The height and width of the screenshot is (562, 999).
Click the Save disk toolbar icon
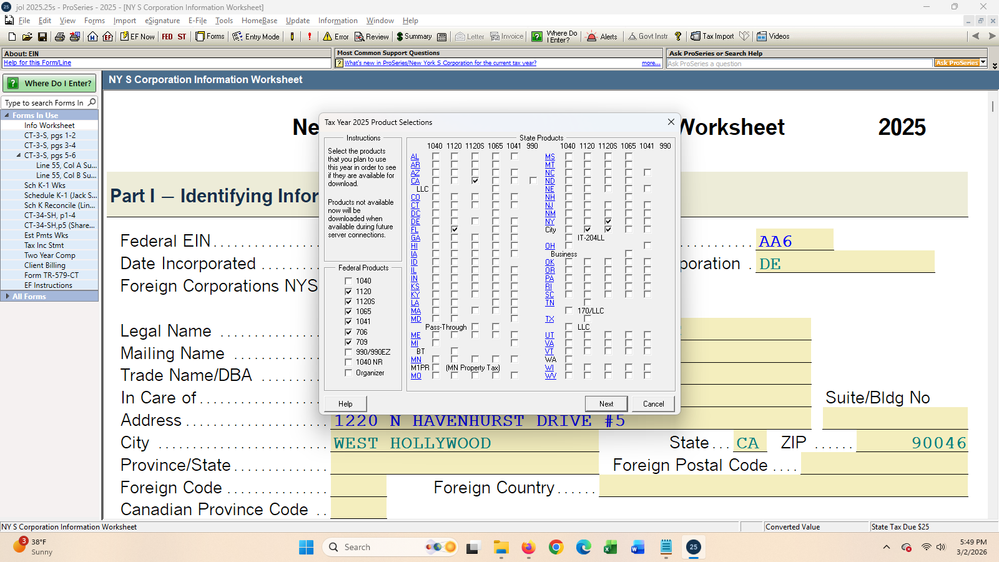[42, 36]
